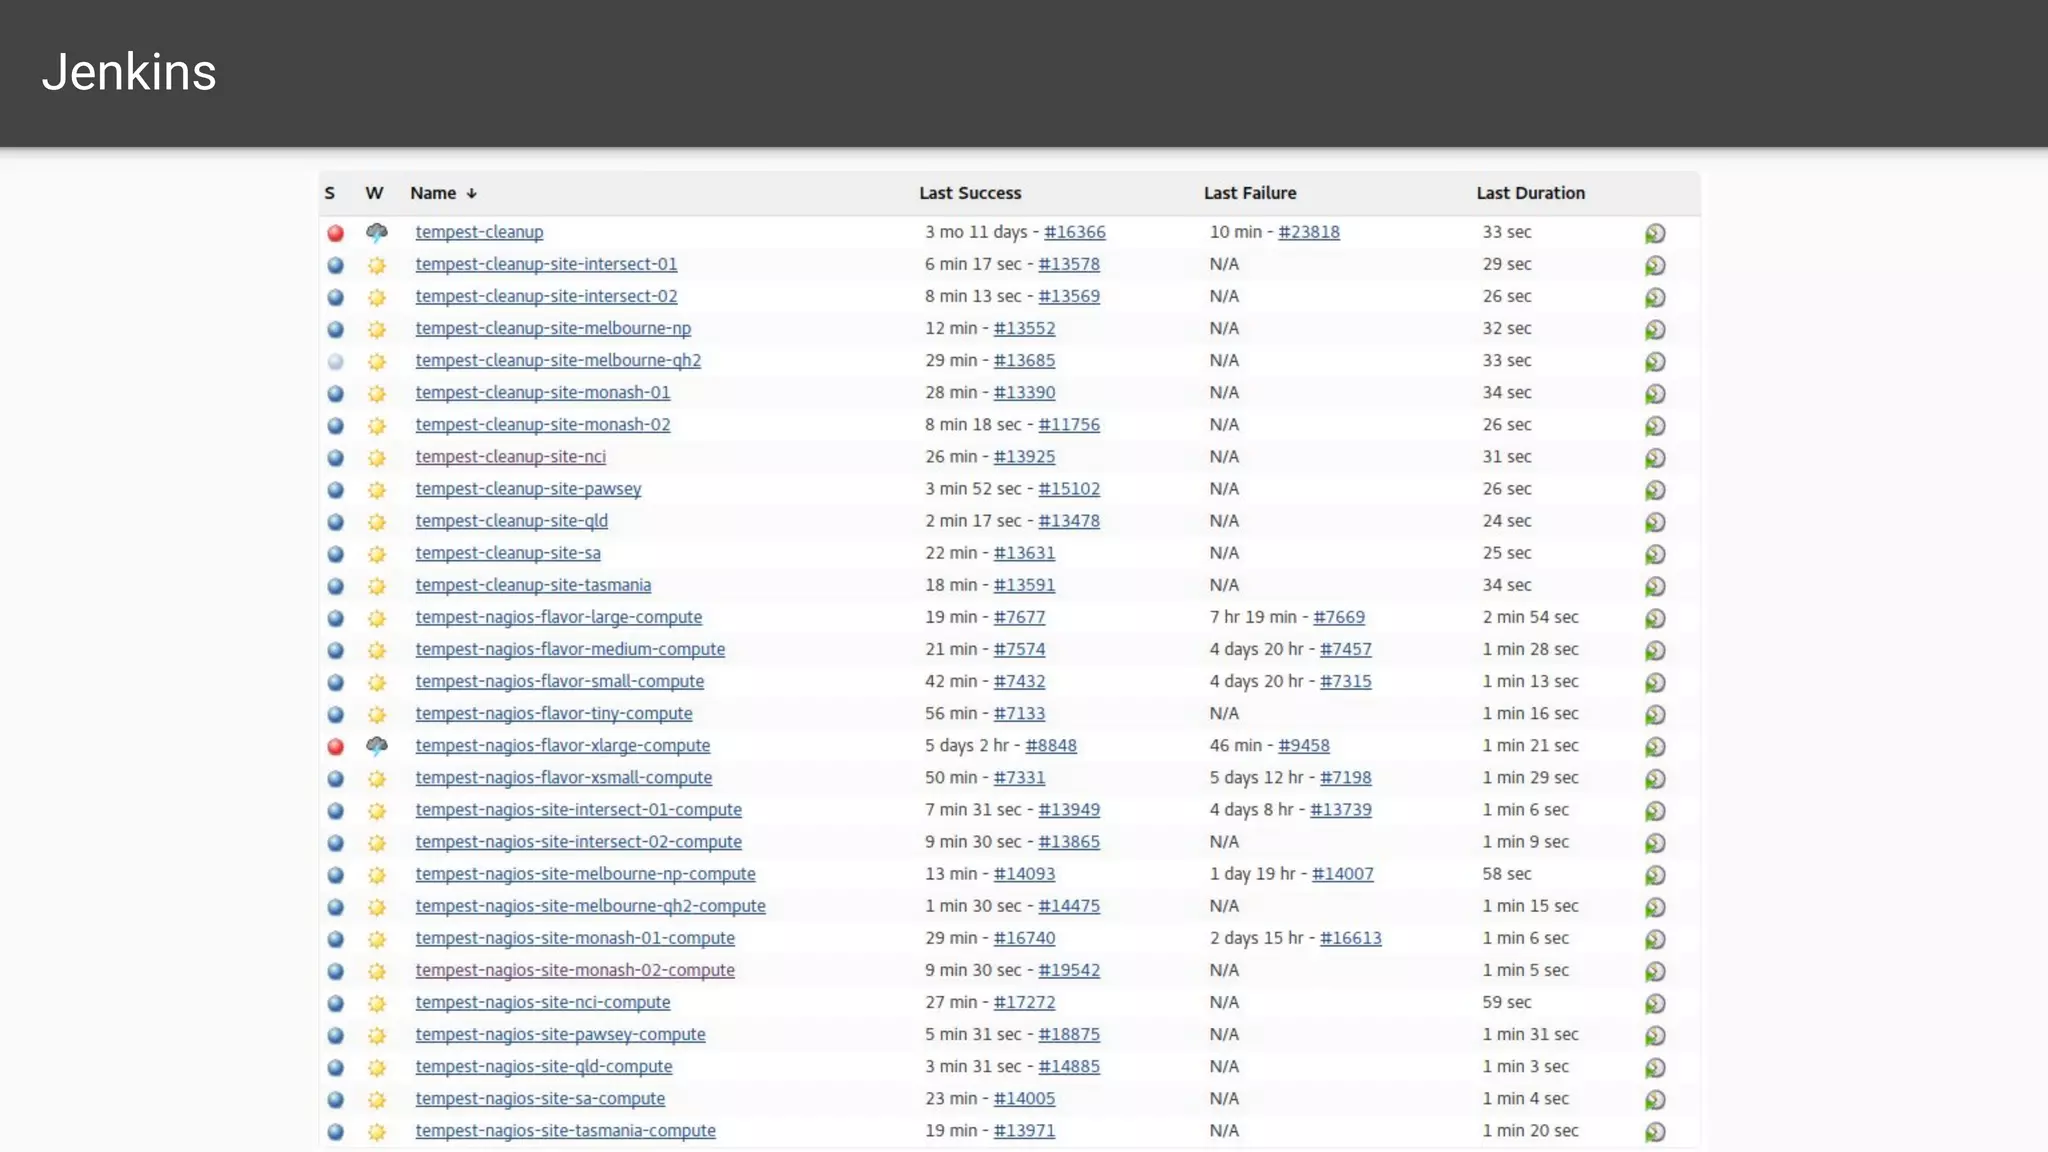Click schedule build icon for tempest-cleanup
2048x1152 pixels.
1655,233
